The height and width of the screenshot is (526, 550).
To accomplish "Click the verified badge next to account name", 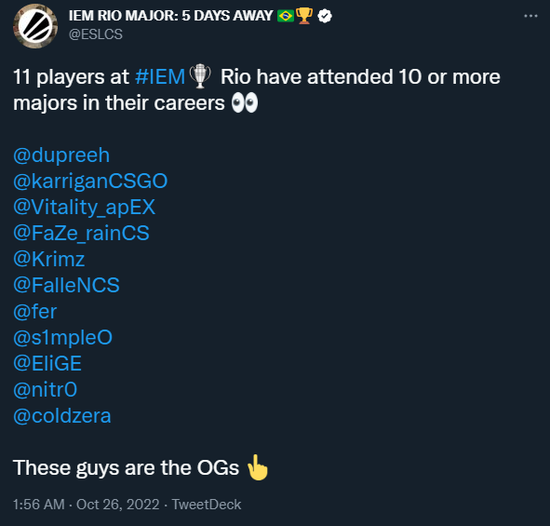I will point(325,16).
